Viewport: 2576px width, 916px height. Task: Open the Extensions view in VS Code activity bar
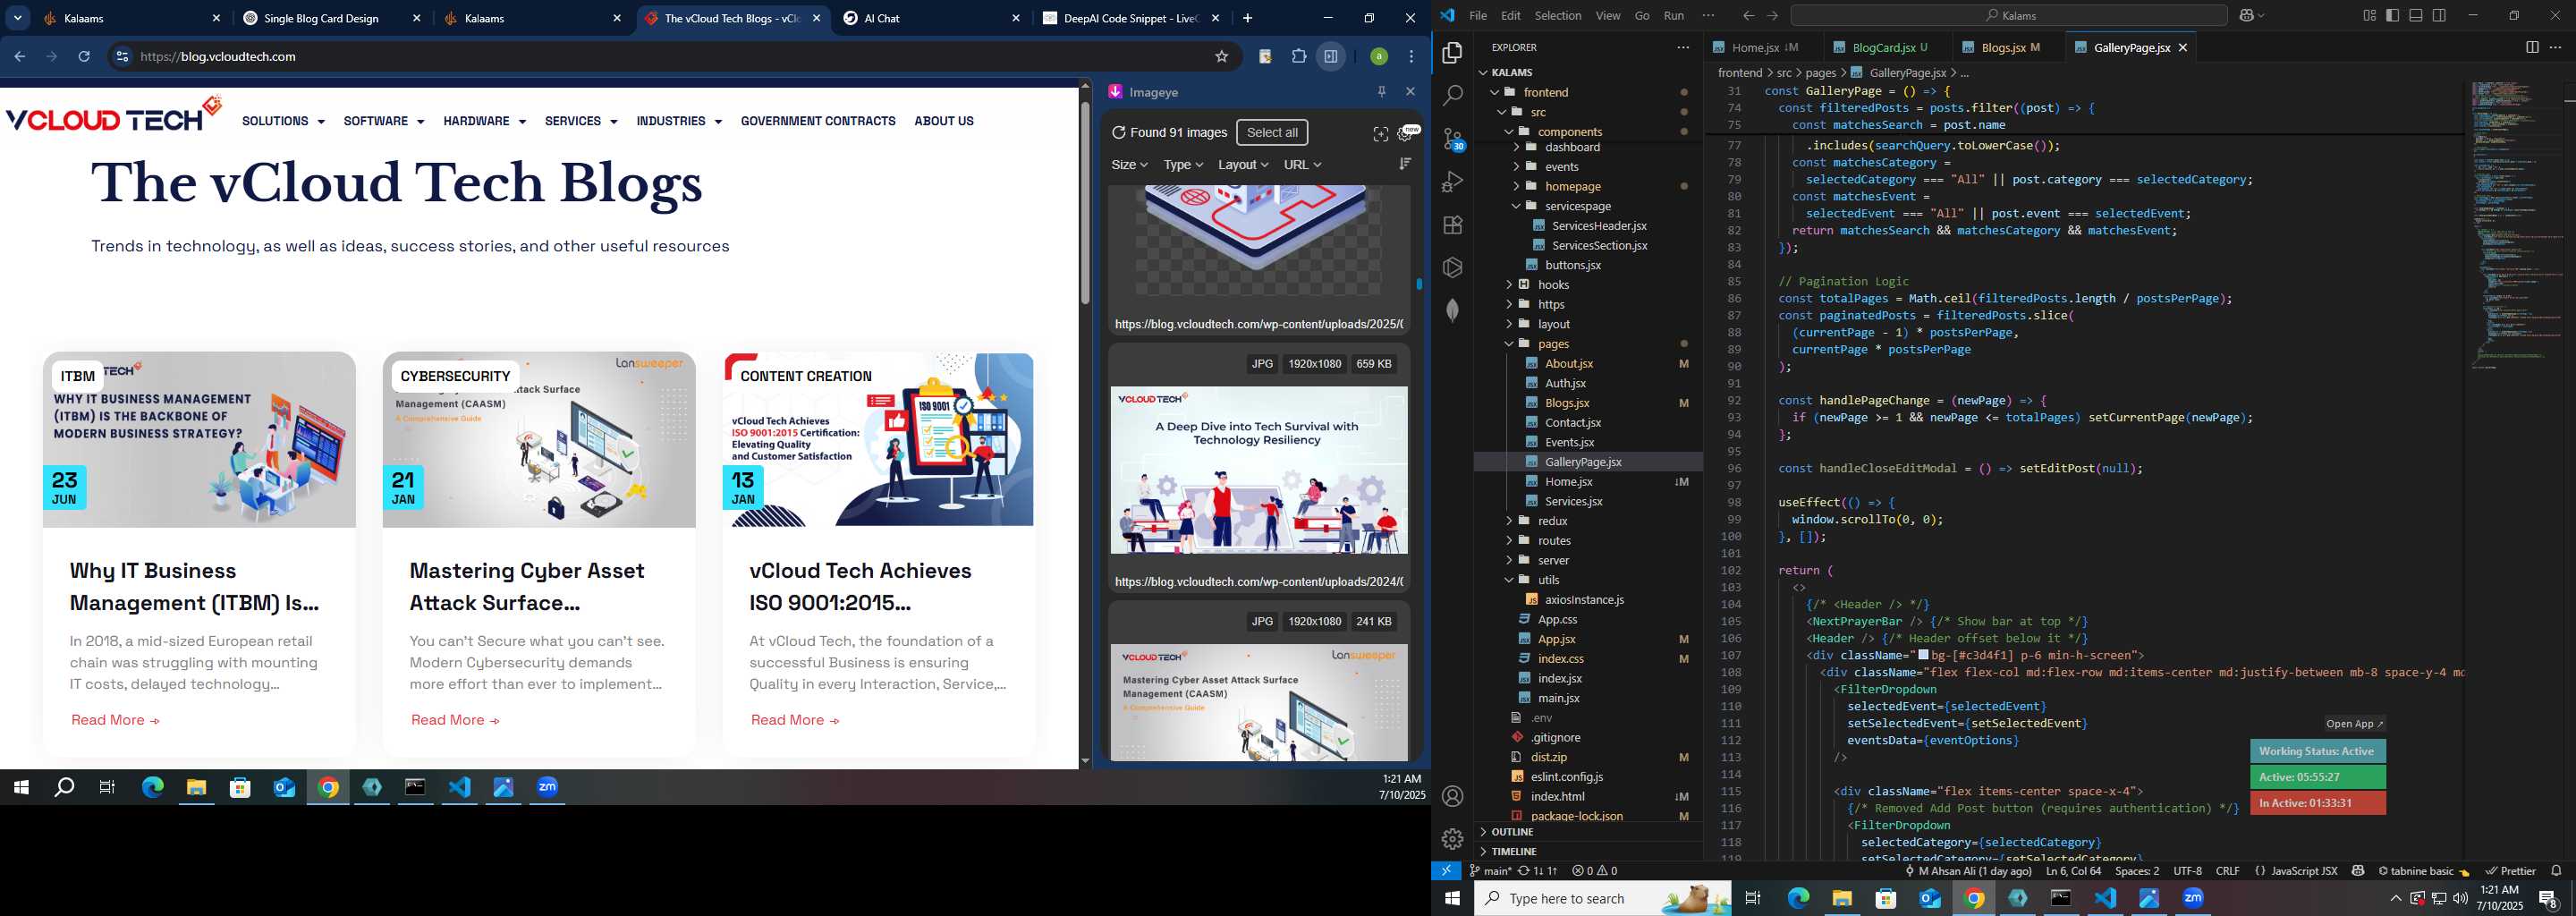[x=1452, y=225]
